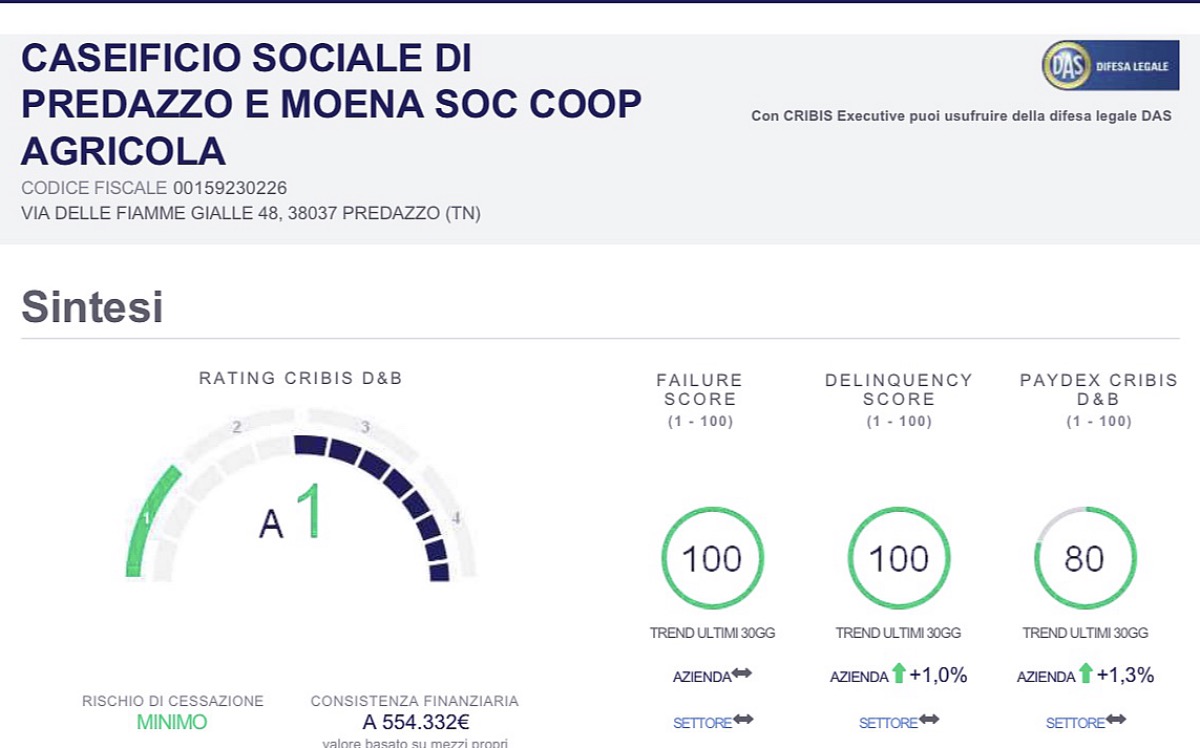Click the Delinquency Score 100 circle
This screenshot has height=748, width=1200.
[x=898, y=558]
